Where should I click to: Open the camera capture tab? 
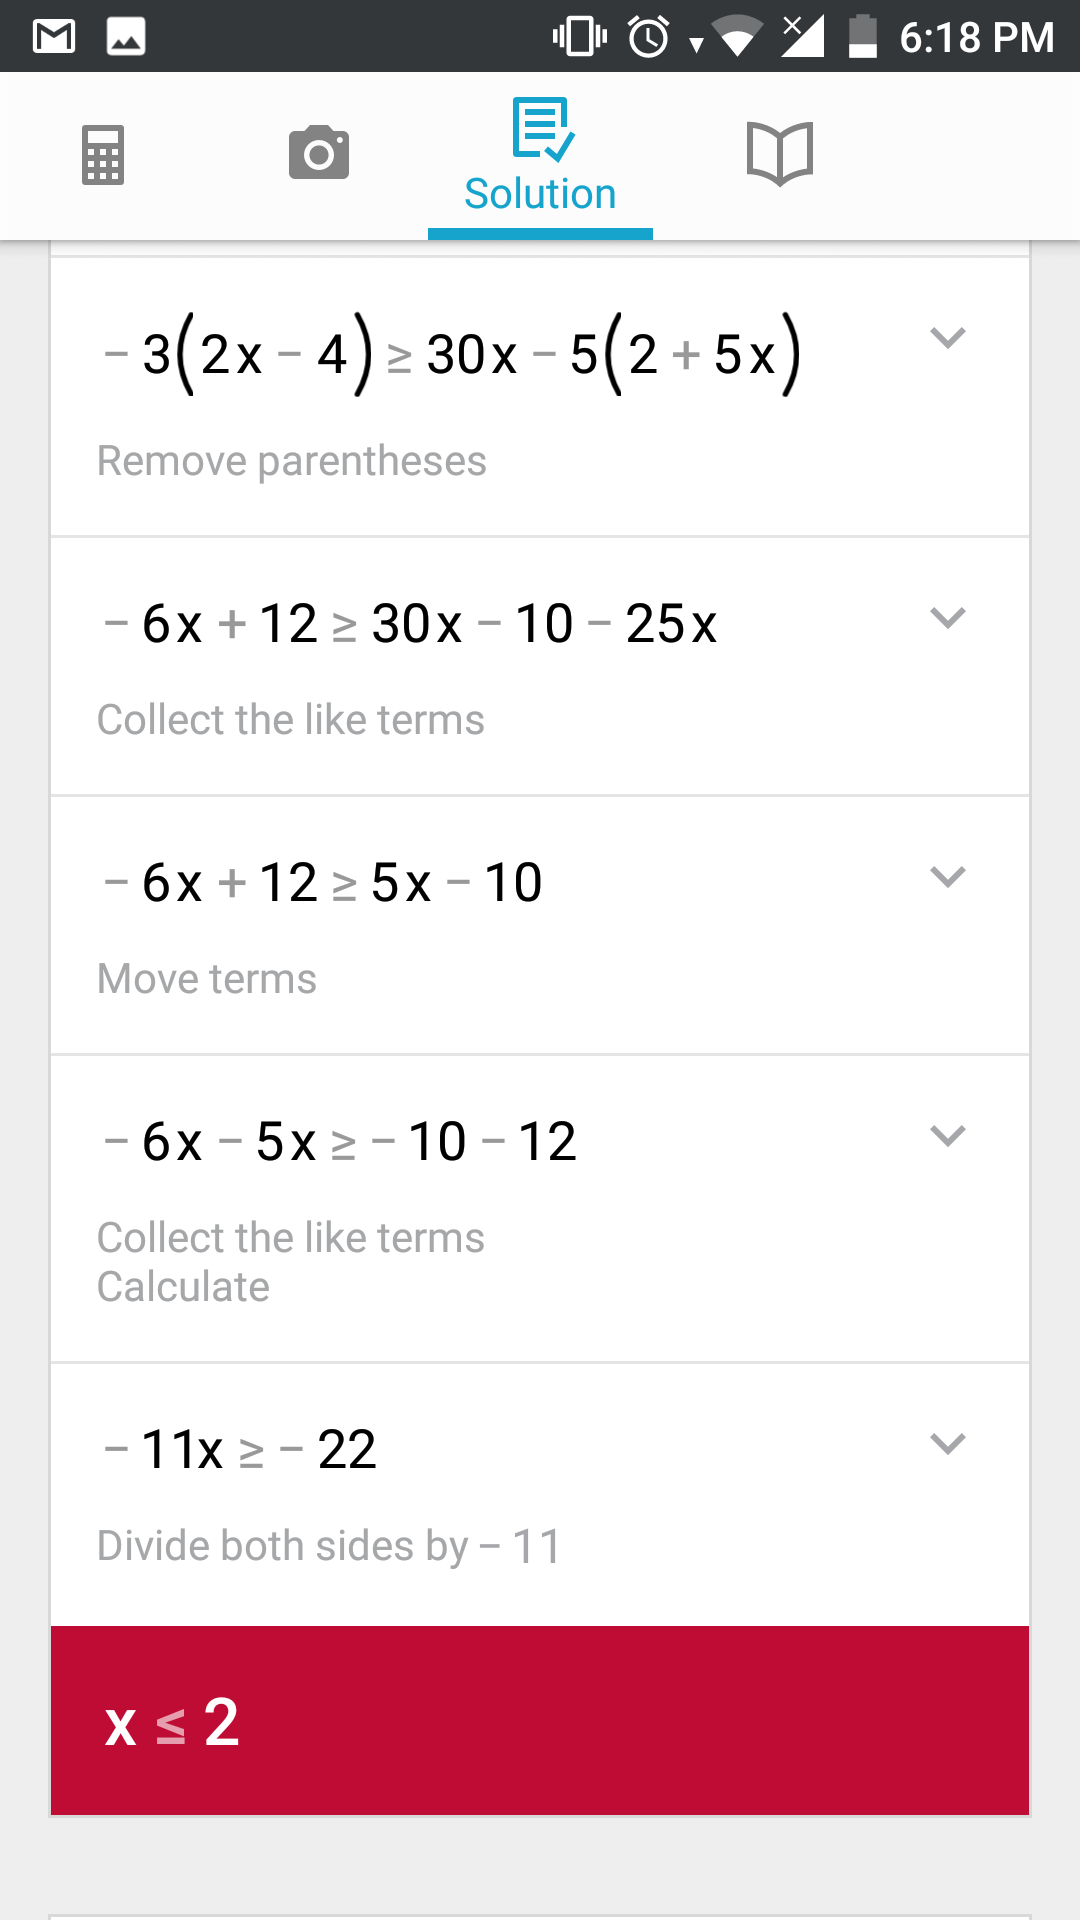coord(319,153)
